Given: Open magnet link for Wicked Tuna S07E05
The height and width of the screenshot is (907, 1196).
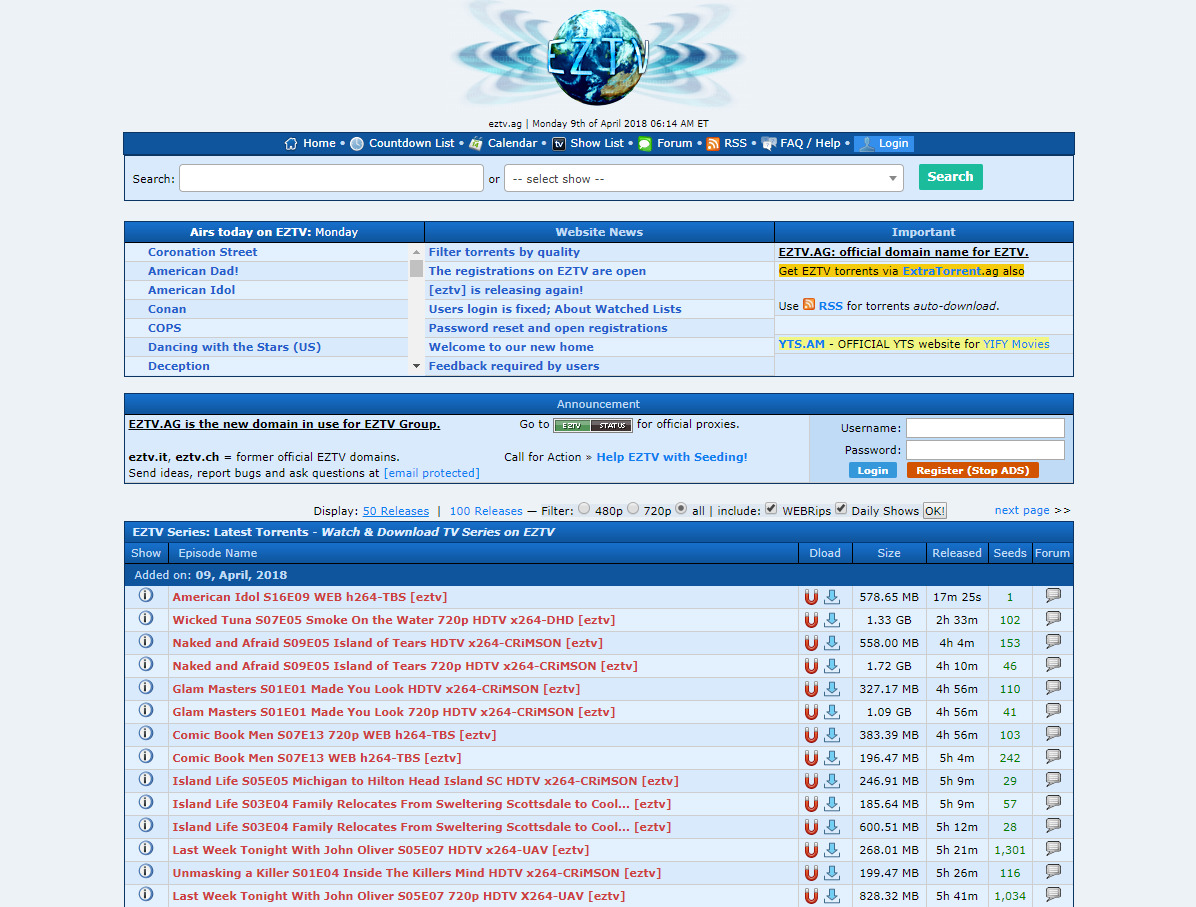Looking at the screenshot, I should point(811,620).
